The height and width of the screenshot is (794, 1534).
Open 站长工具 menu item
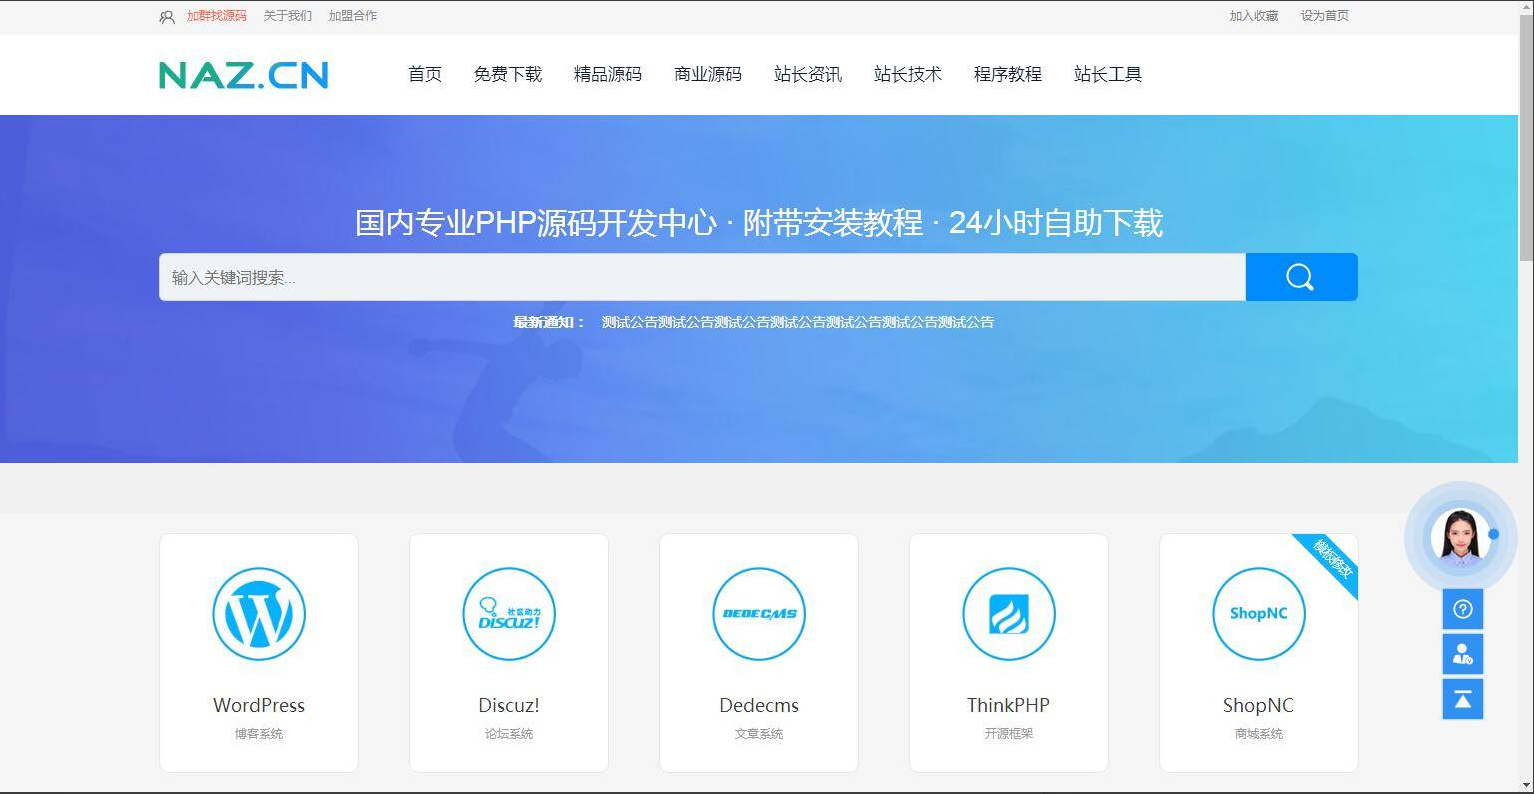click(1108, 74)
